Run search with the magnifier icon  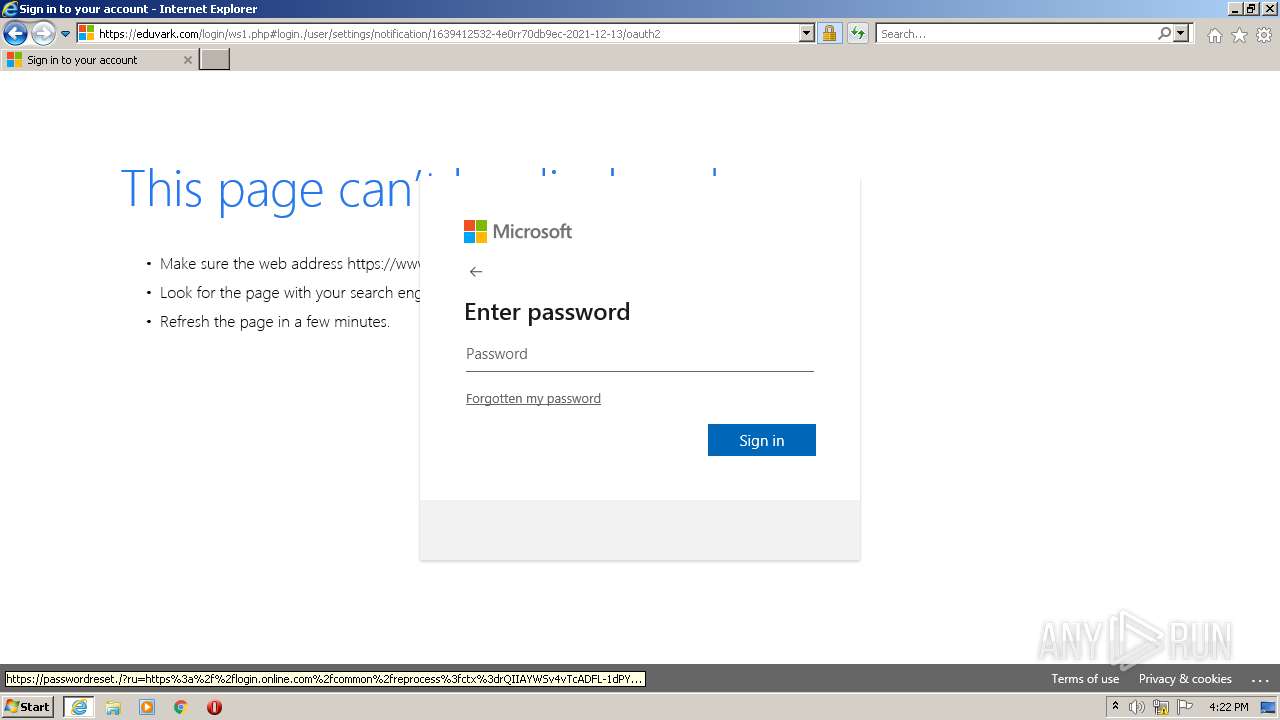tap(1164, 34)
